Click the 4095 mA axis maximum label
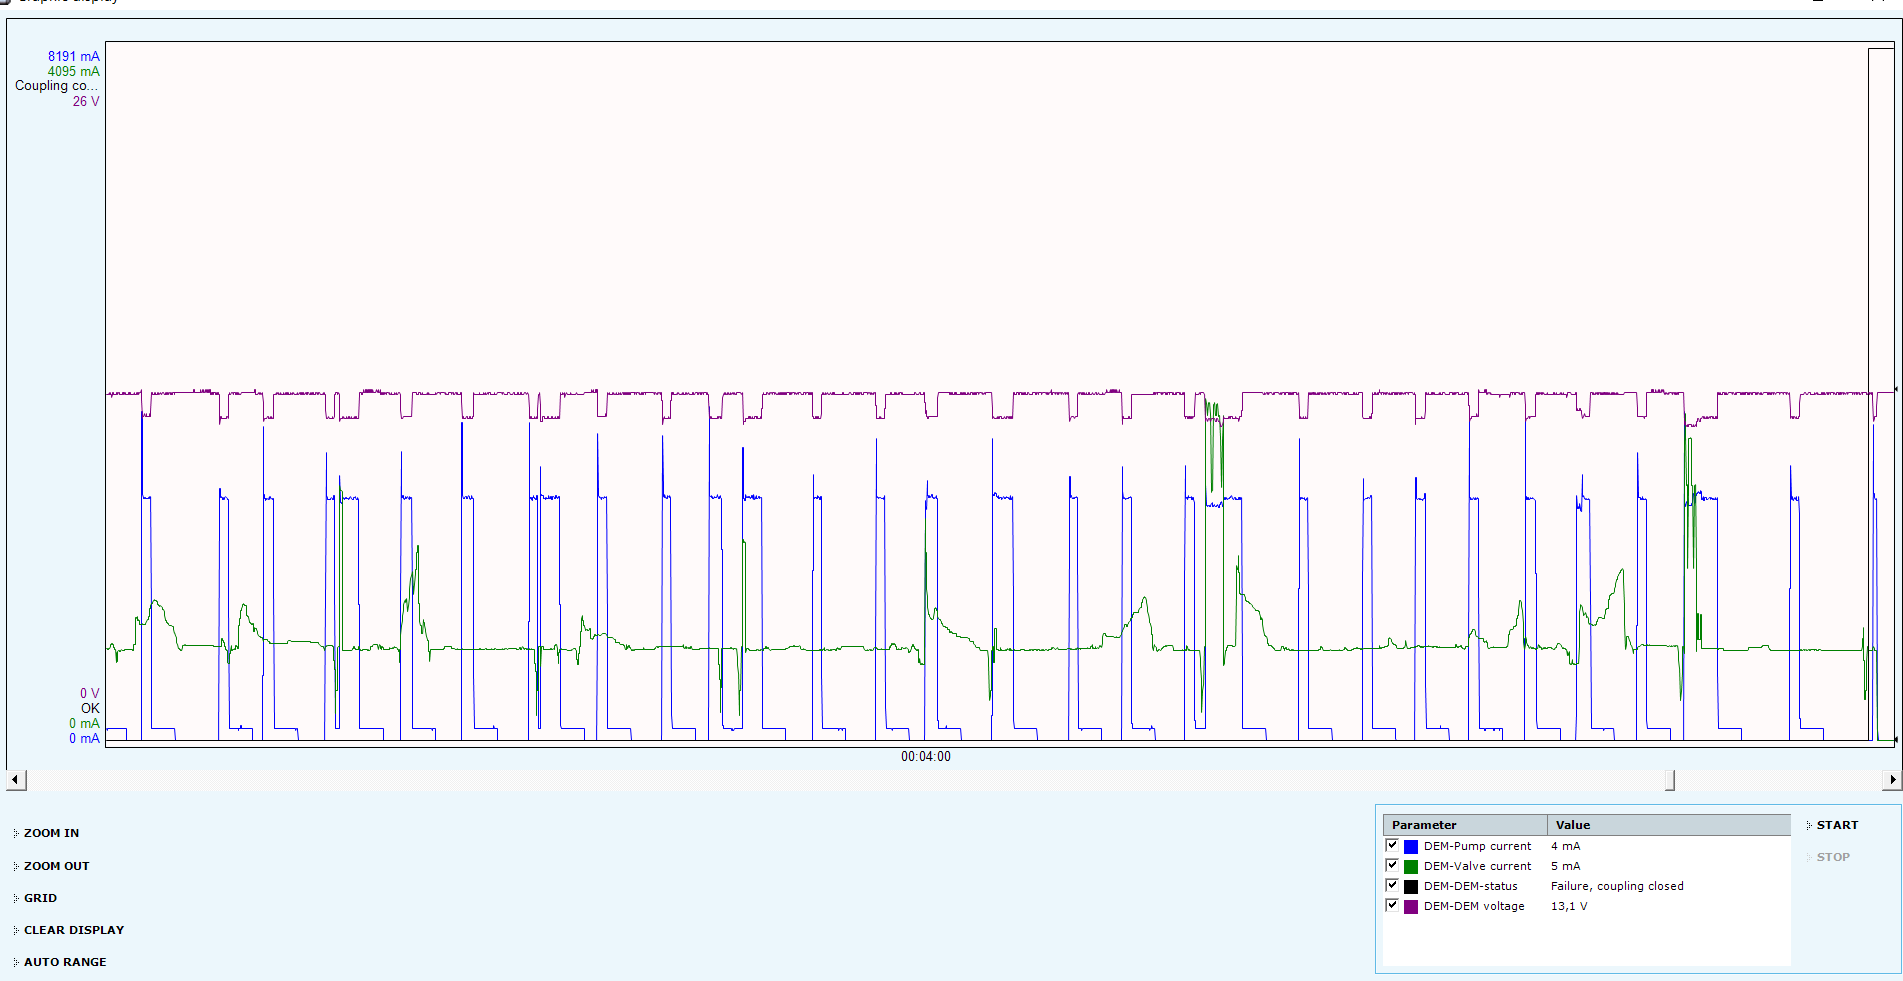 [x=74, y=72]
